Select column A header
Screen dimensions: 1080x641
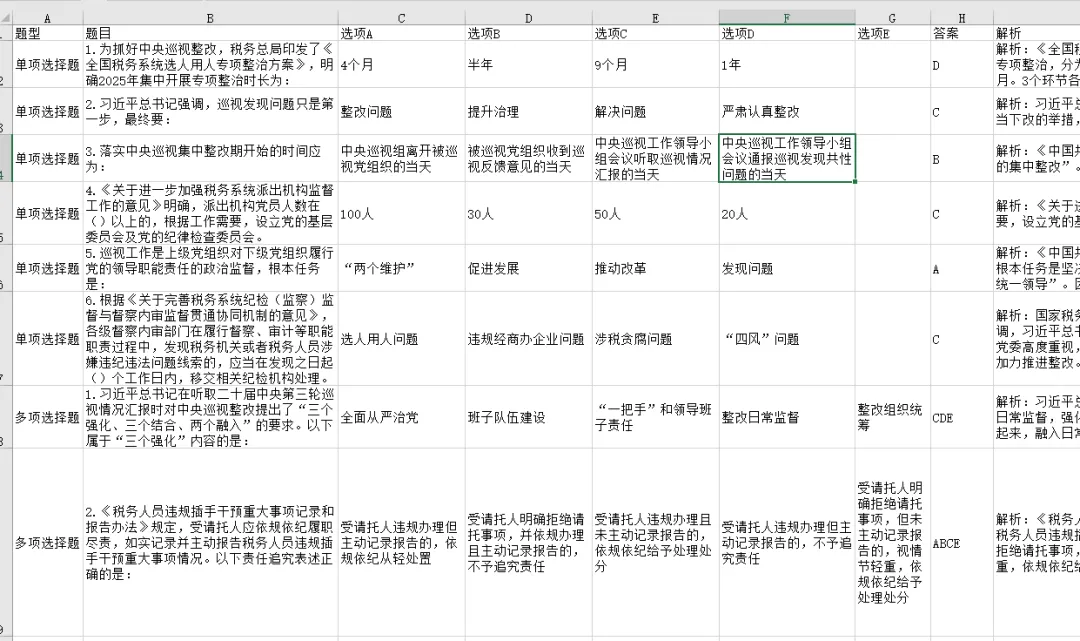tap(48, 19)
